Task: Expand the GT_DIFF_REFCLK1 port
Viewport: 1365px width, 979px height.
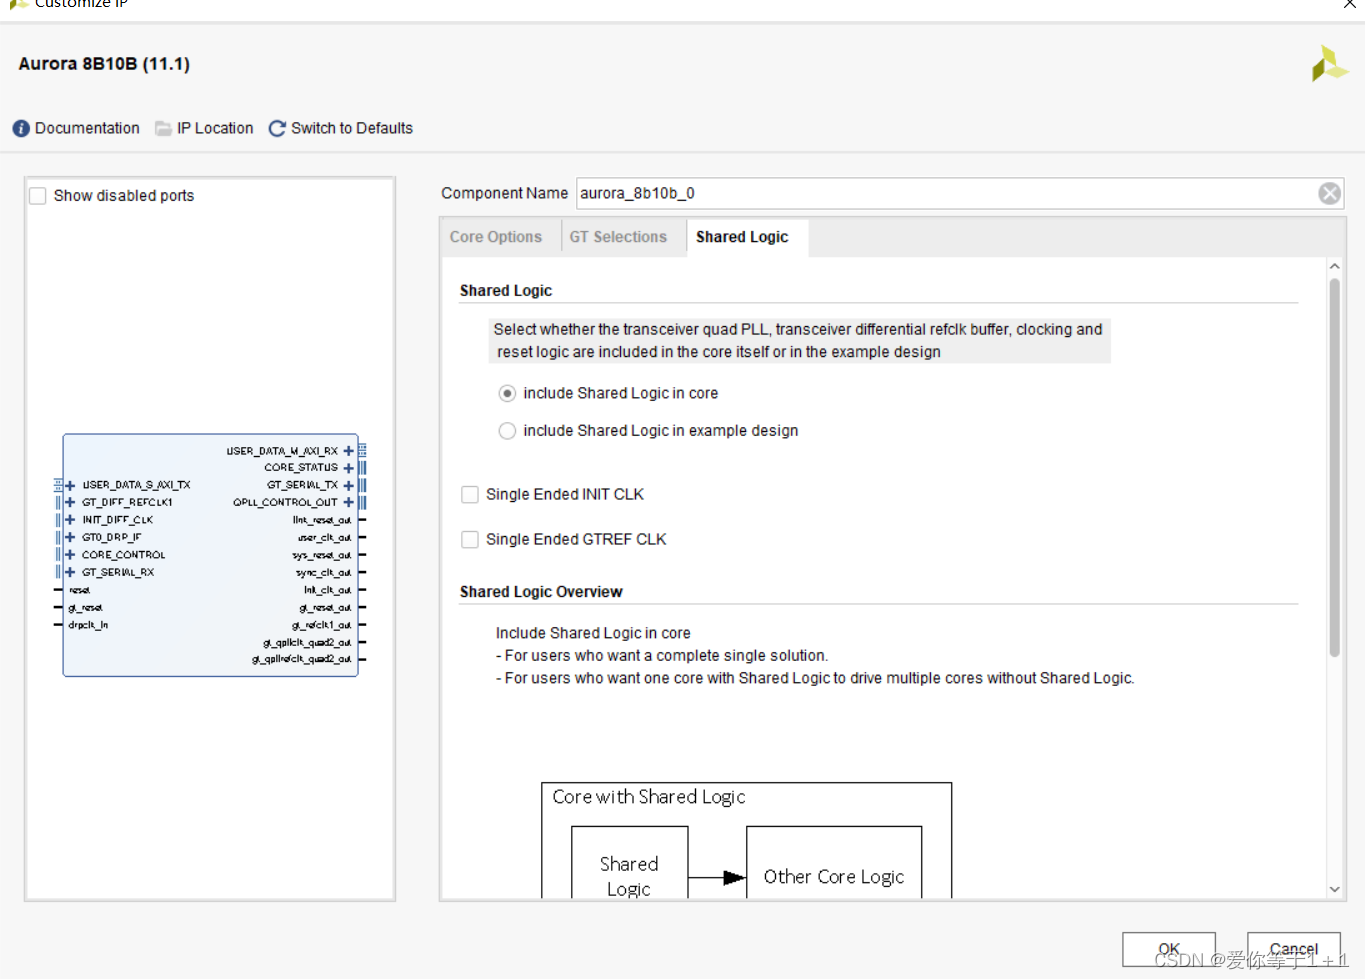Action: pos(70,502)
